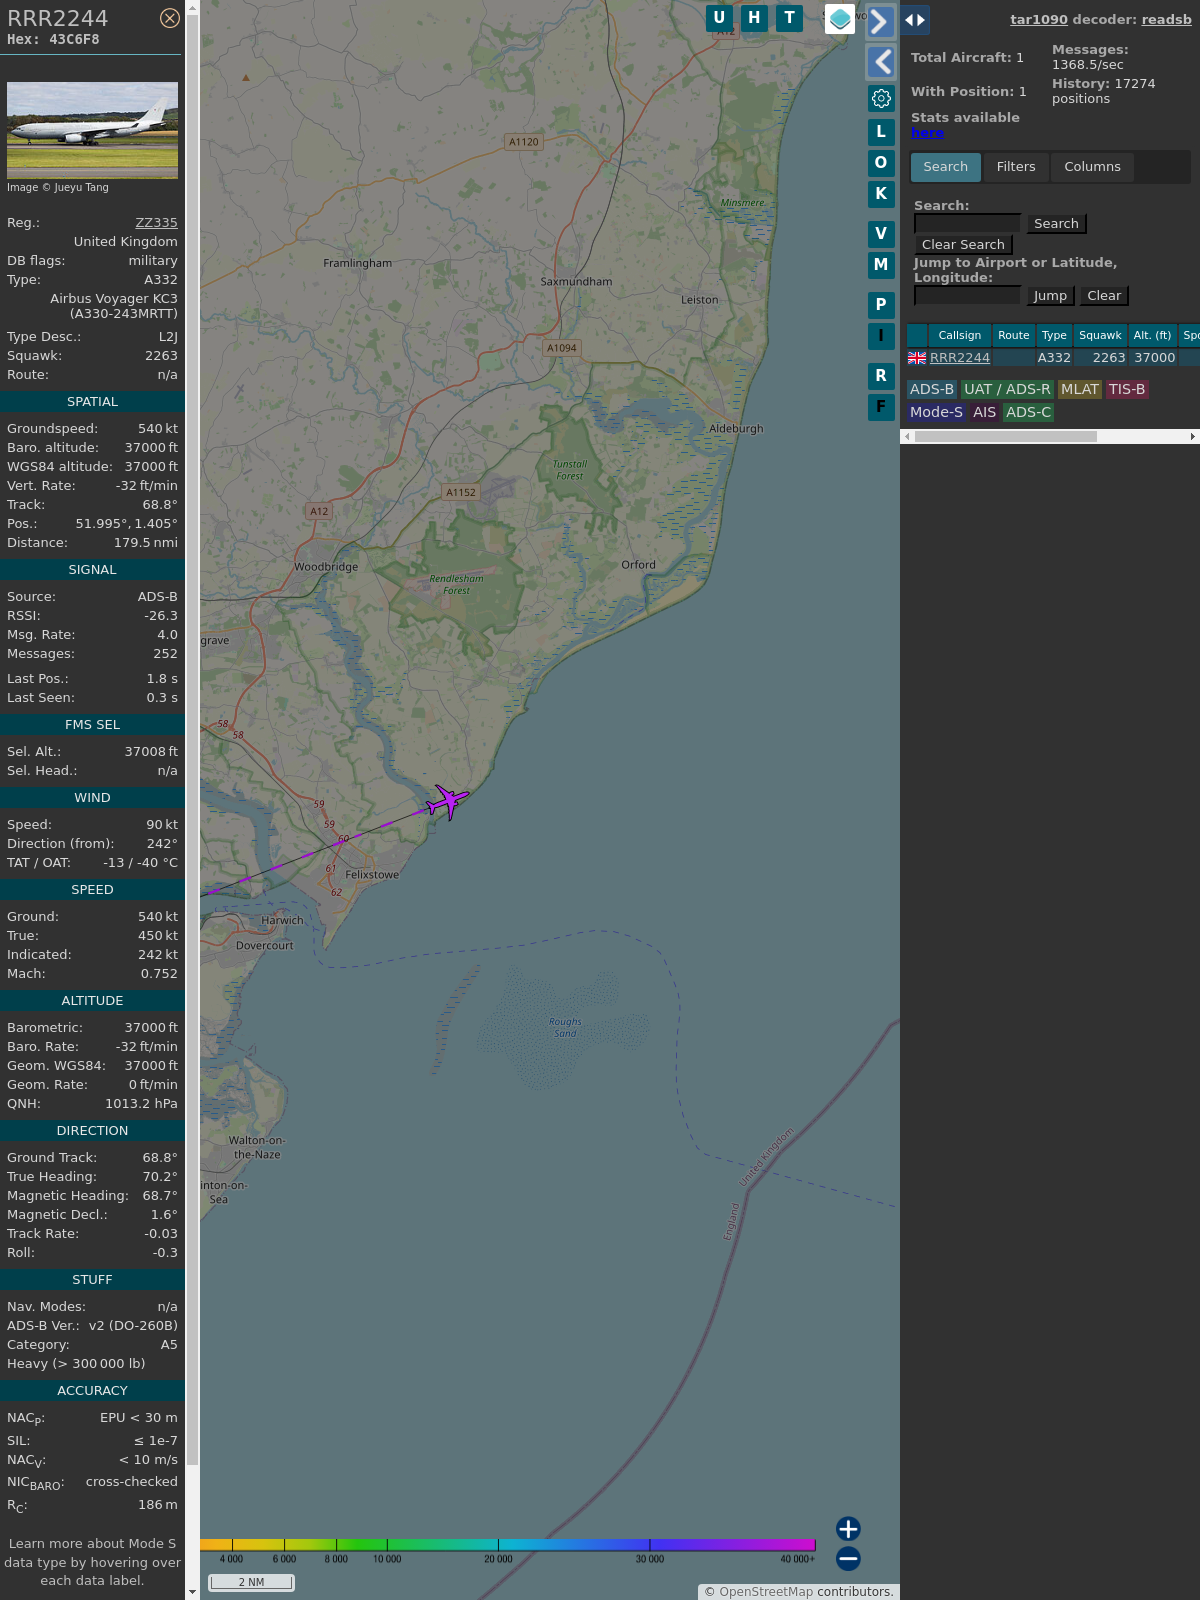Image resolution: width=1200 pixels, height=1600 pixels.
Task: Click the purple aircraft icon on map
Action: pyautogui.click(x=448, y=801)
